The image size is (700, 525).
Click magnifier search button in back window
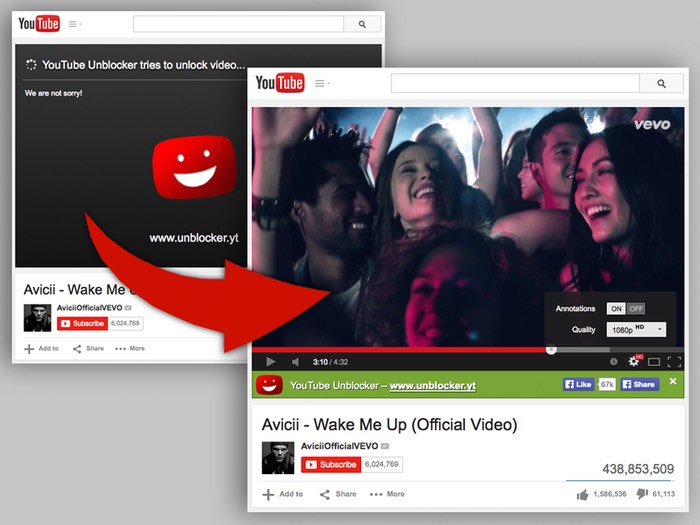(x=362, y=24)
